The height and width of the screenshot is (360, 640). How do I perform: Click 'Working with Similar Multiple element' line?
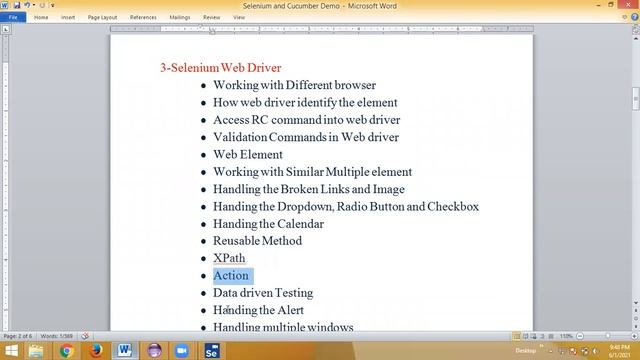tap(312, 172)
